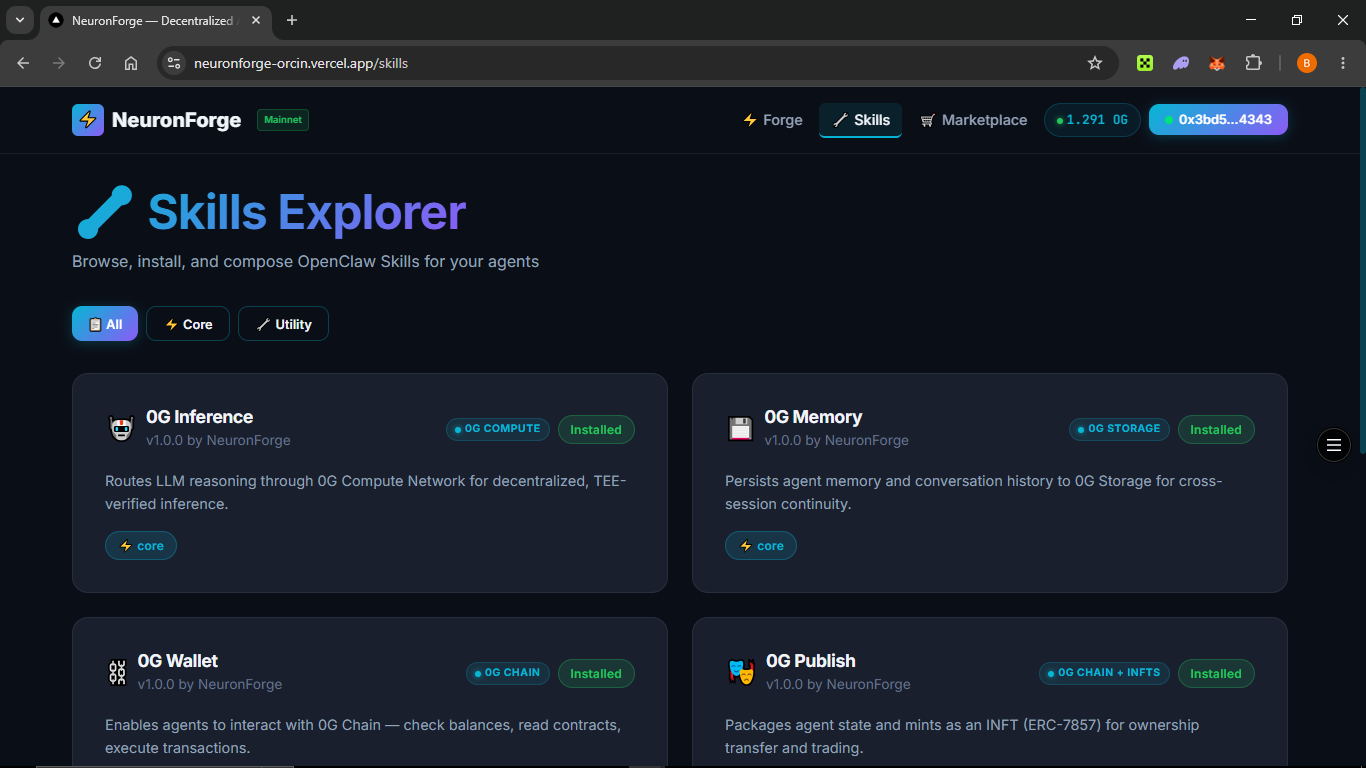Image resolution: width=1366 pixels, height=768 pixels.
Task: Click the 0G Memory version and author line
Action: click(837, 440)
